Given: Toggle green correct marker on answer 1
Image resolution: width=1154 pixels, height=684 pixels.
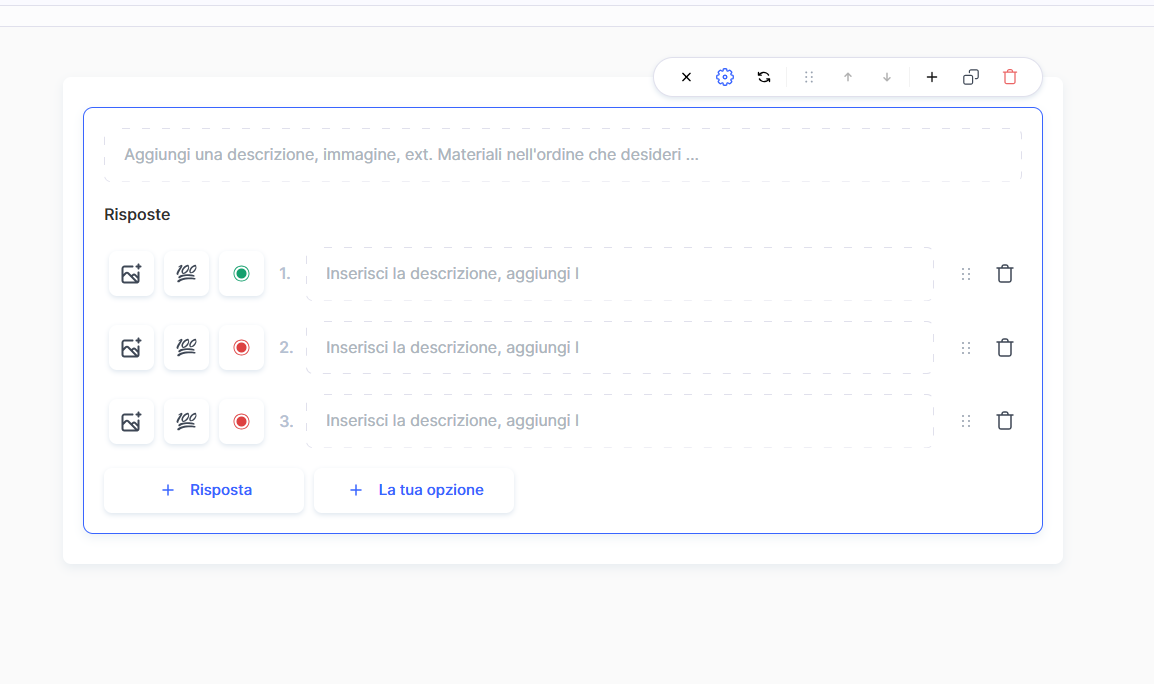Looking at the screenshot, I should point(241,274).
